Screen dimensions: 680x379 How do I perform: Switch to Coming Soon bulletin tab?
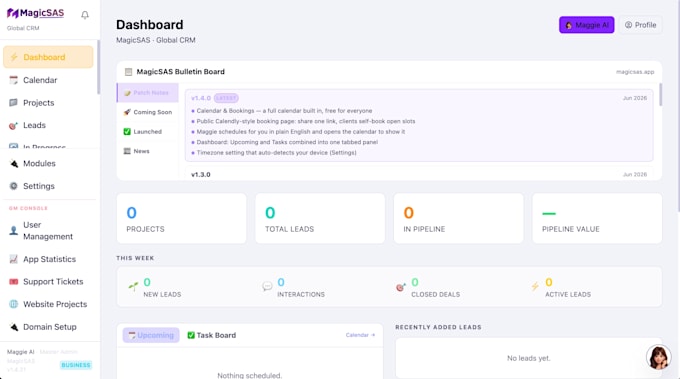pyautogui.click(x=148, y=112)
